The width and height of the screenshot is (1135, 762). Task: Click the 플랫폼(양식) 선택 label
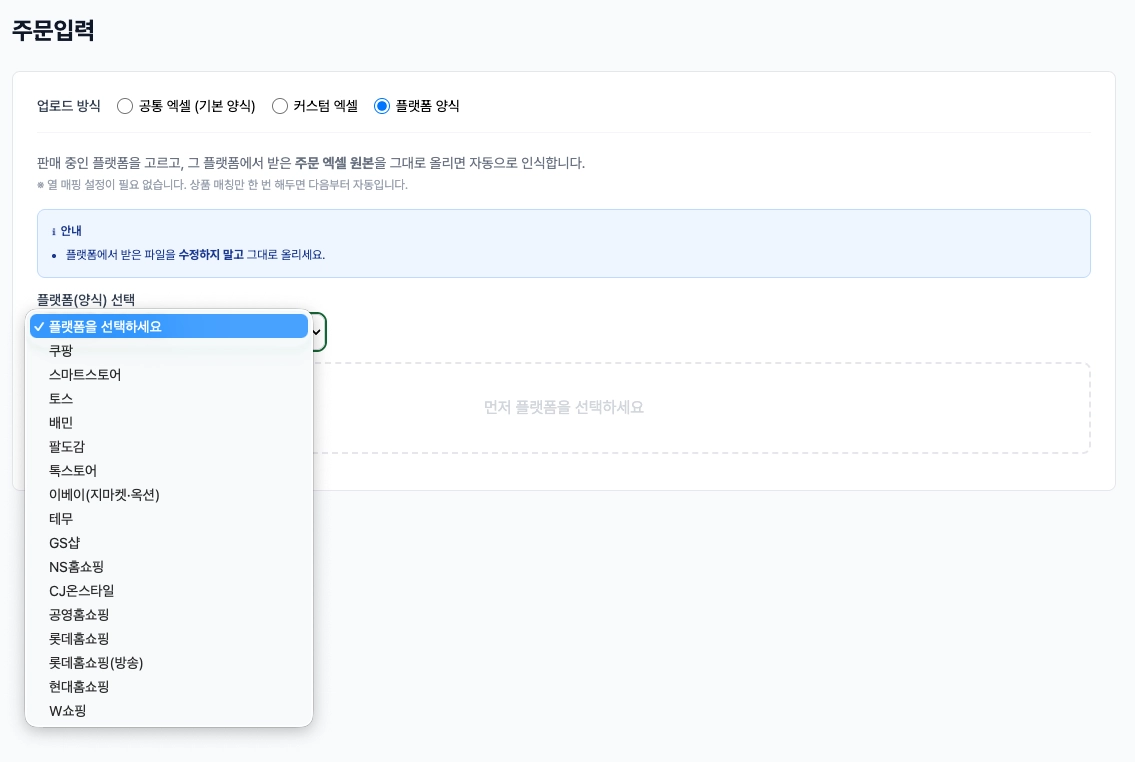click(x=86, y=300)
